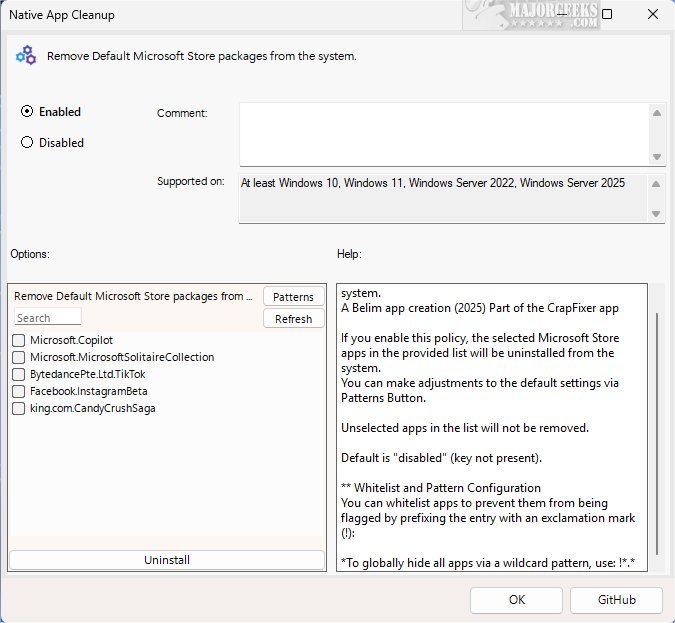The image size is (675, 623).
Task: Open the GitHub button
Action: tap(616, 600)
